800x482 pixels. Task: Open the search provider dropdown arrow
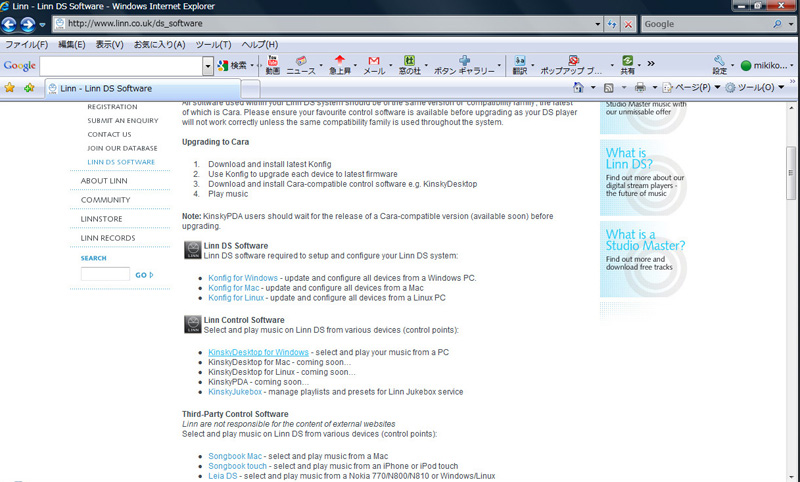click(x=791, y=24)
